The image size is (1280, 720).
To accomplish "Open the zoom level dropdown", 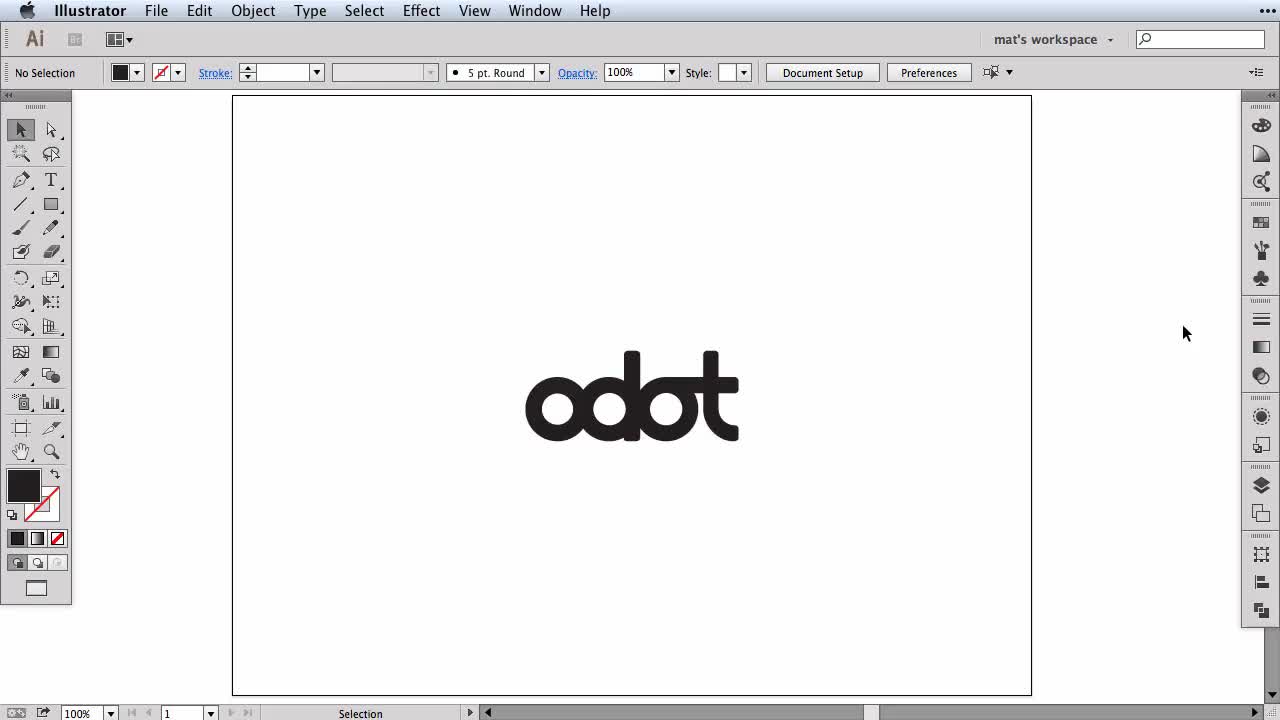I will [x=111, y=714].
